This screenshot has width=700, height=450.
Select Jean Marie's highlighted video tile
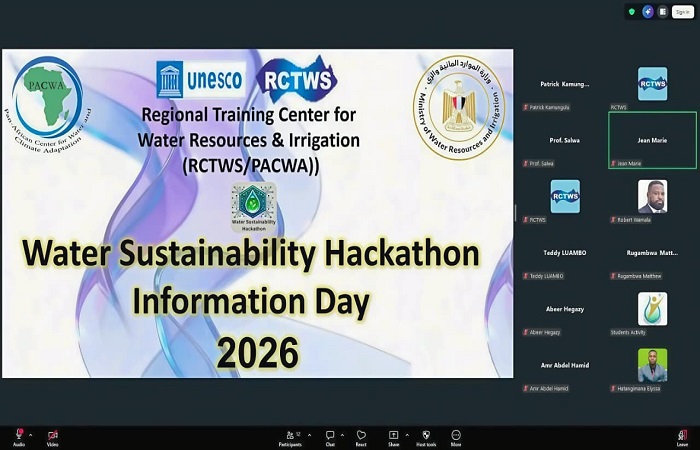coord(652,140)
